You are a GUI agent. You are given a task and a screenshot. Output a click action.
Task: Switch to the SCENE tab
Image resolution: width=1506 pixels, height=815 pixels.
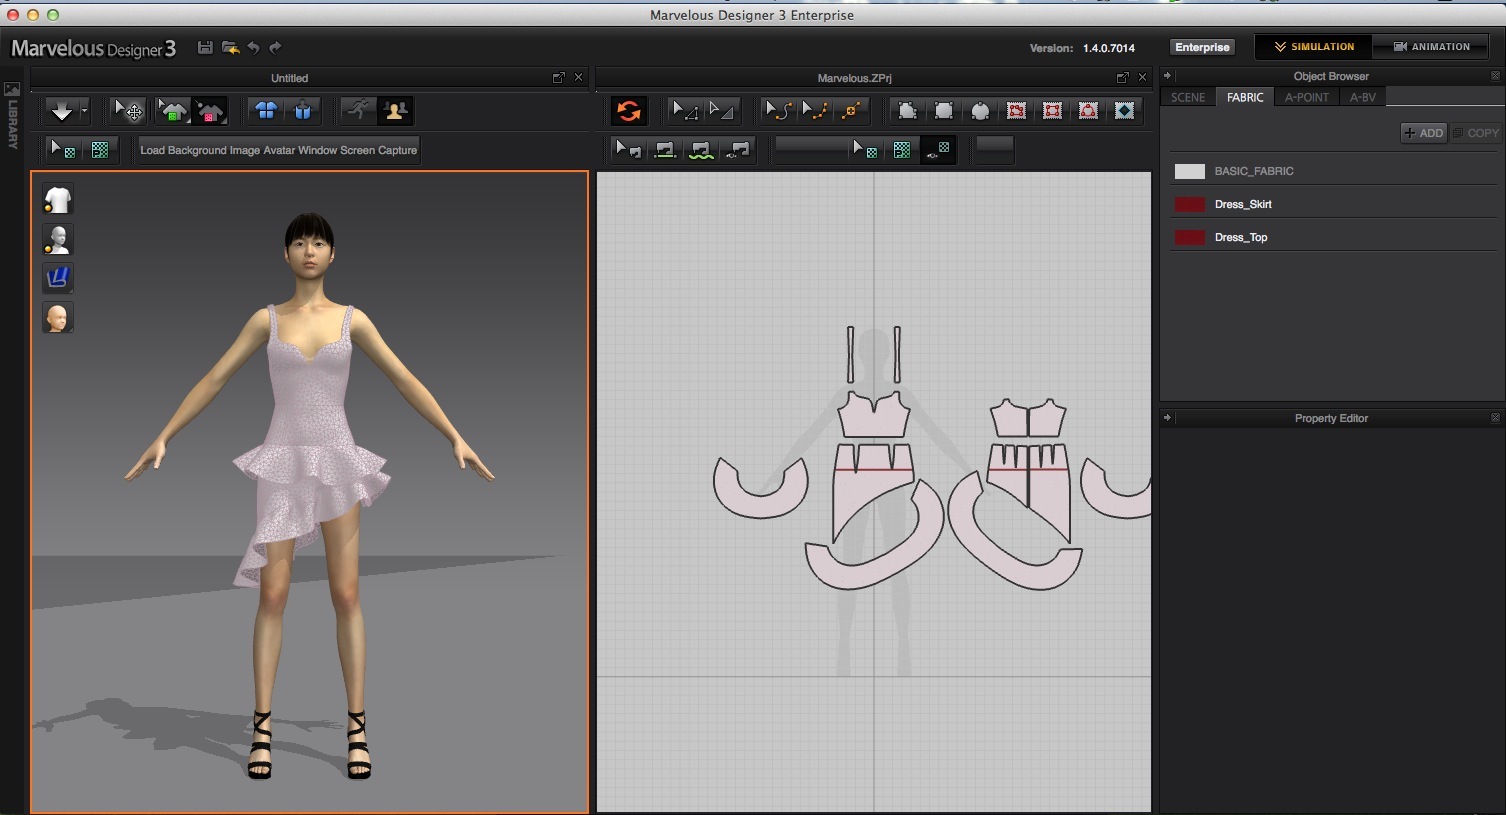coord(1188,97)
